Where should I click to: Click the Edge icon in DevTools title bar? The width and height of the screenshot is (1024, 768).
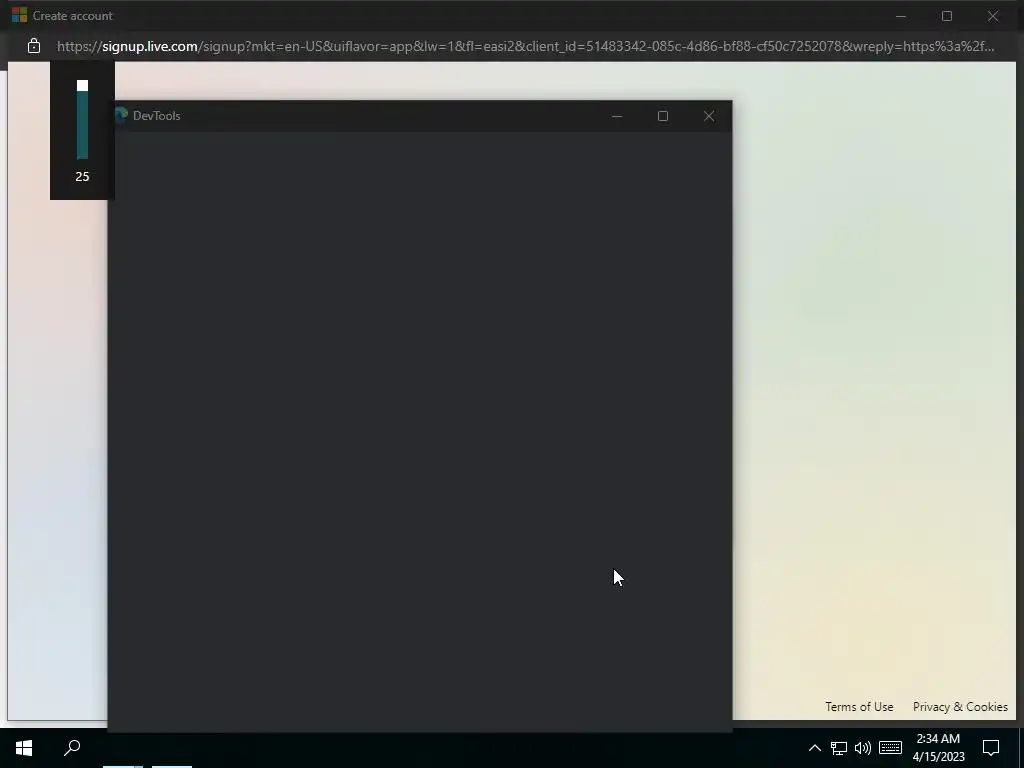click(121, 116)
